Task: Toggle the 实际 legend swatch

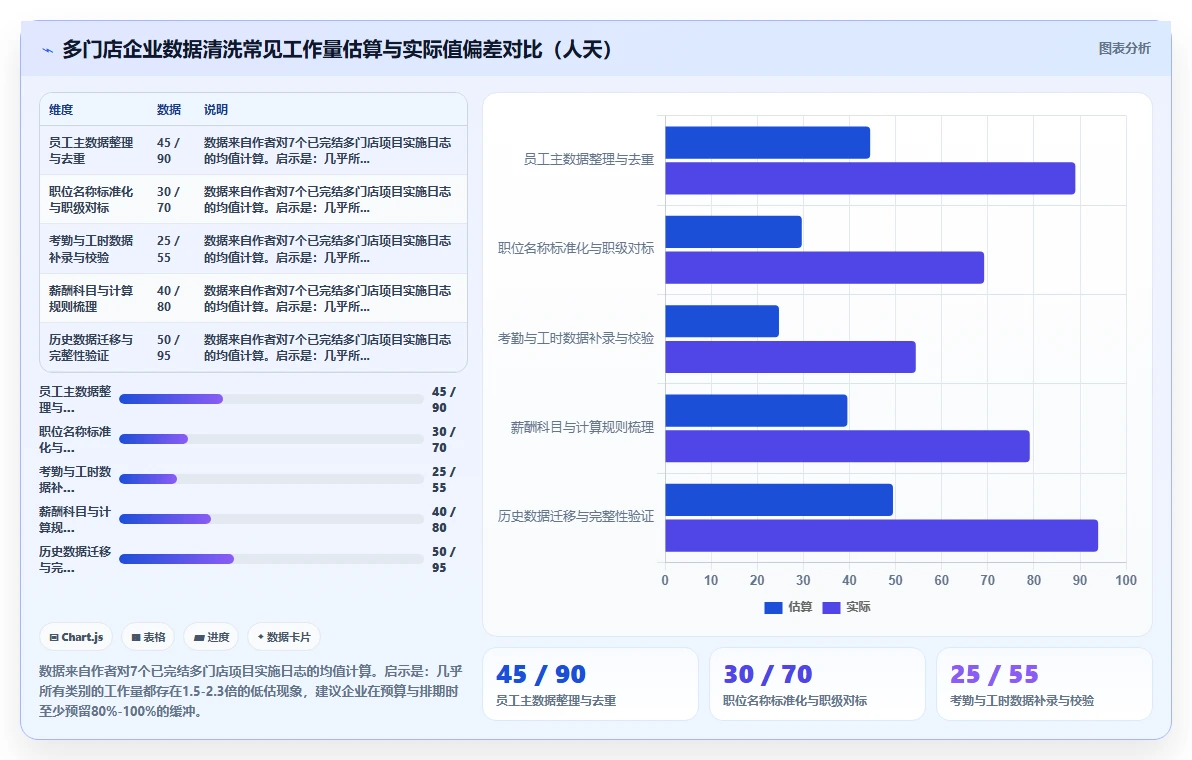Action: point(831,607)
